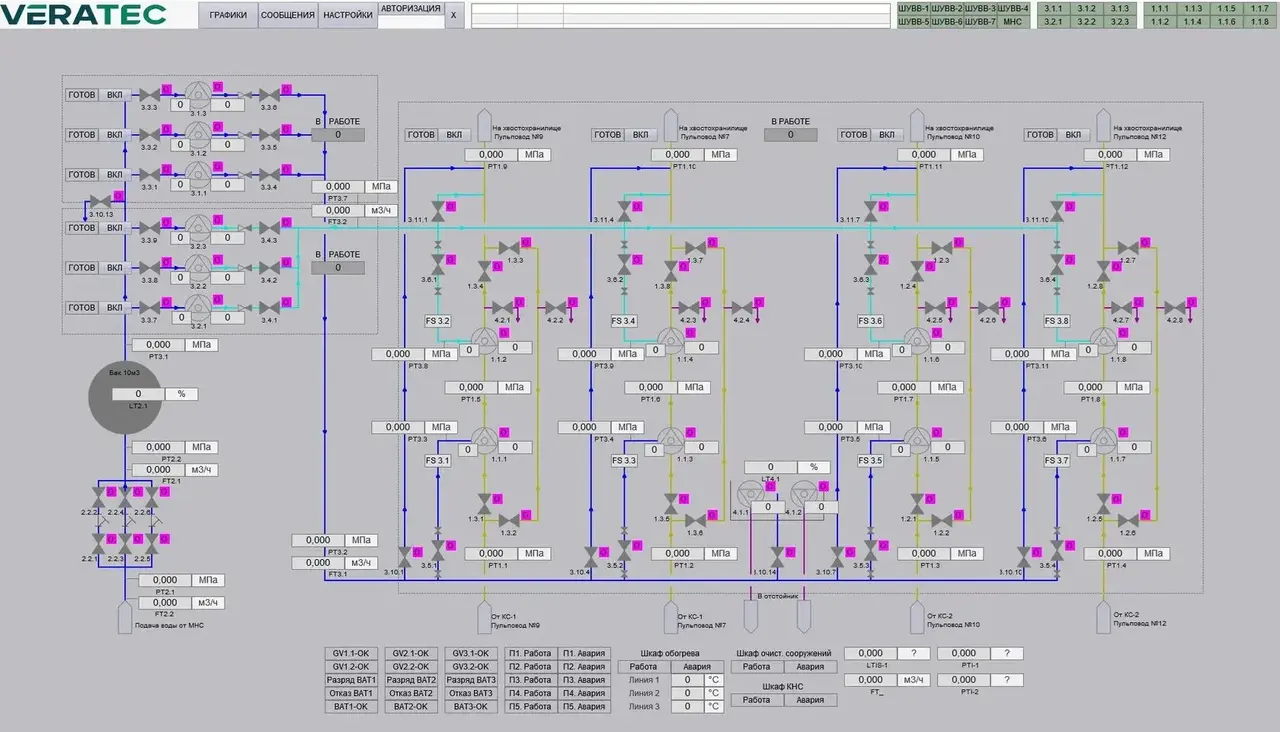Click the GV1.1-OK status indicator
This screenshot has width=1280, height=732.
(349, 653)
